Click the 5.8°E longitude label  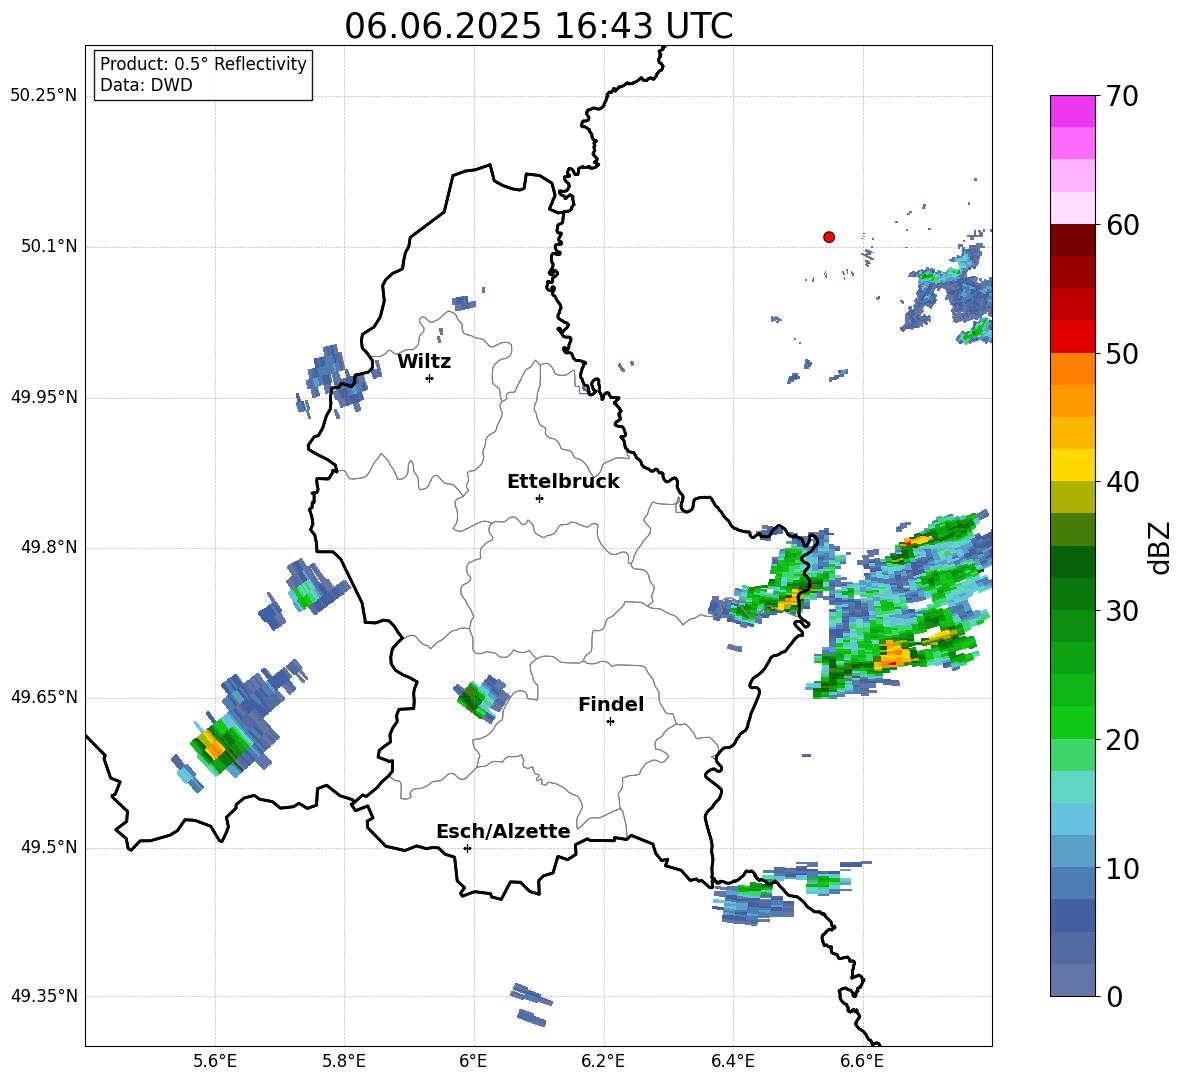click(x=344, y=1061)
